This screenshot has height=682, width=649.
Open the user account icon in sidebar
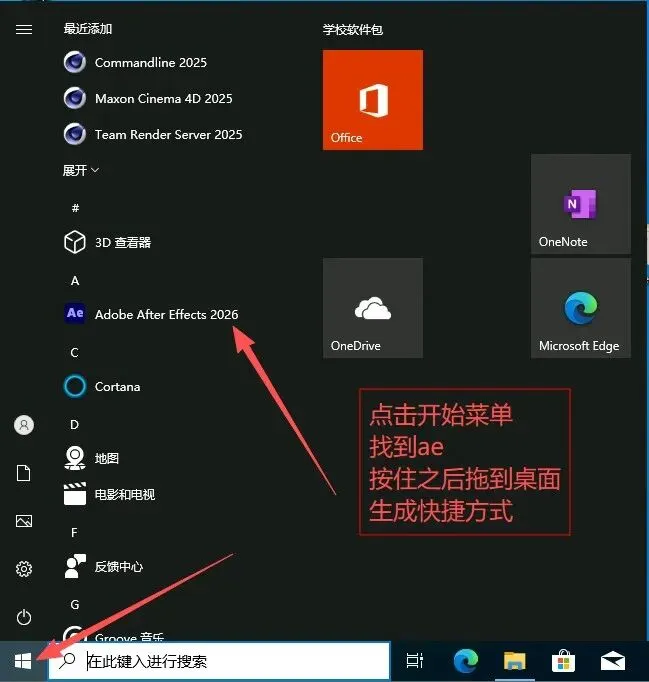(x=24, y=425)
